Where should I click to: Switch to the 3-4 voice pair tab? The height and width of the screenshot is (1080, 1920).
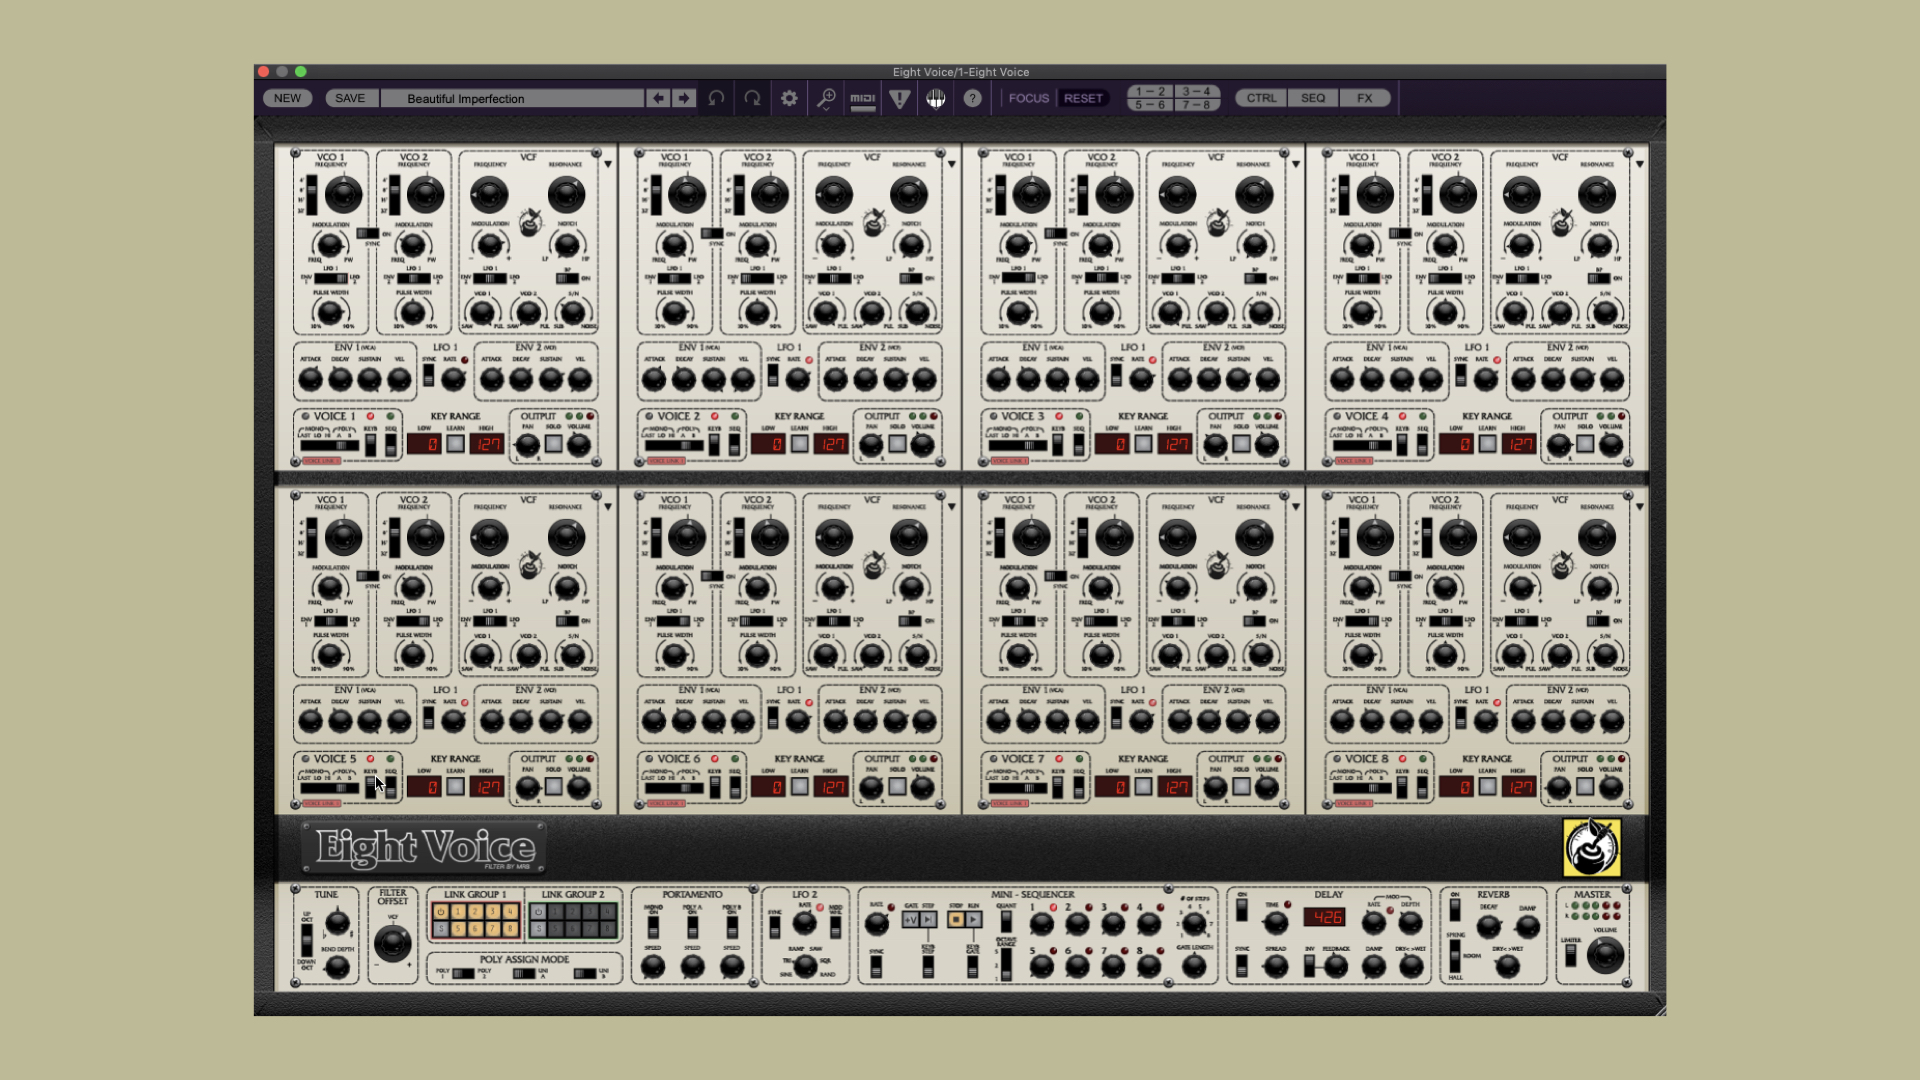pyautogui.click(x=1196, y=91)
